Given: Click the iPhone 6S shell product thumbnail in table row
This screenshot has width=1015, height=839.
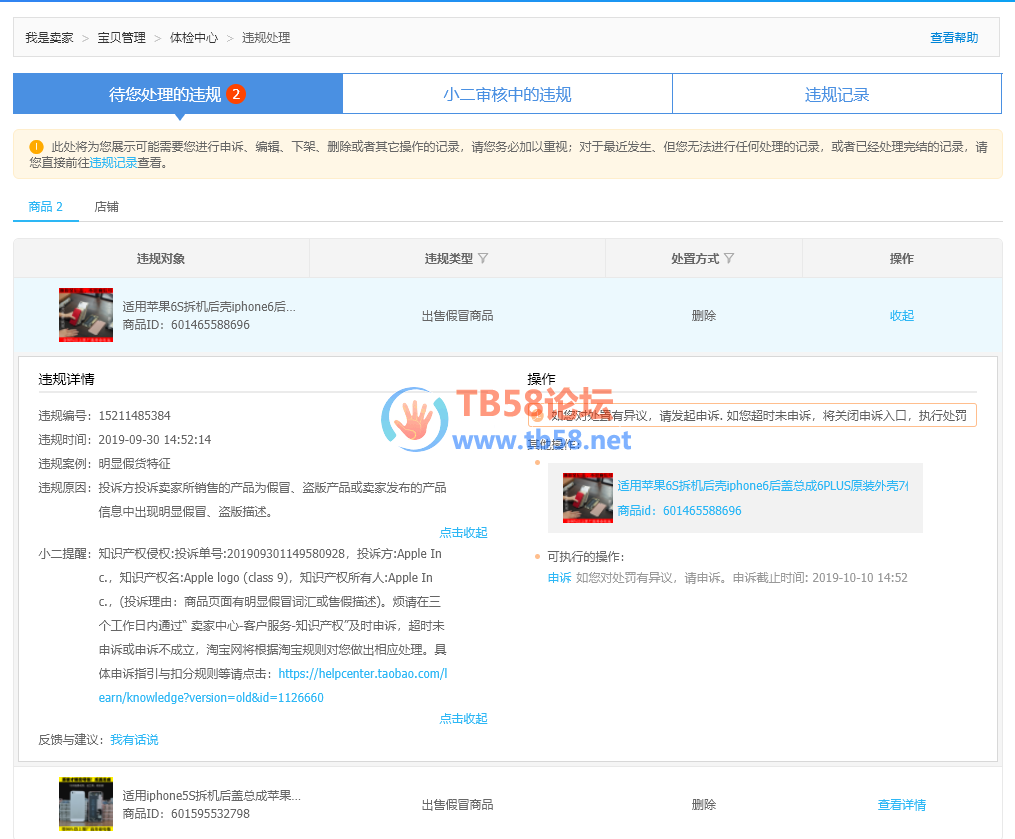Looking at the screenshot, I should pos(85,315).
